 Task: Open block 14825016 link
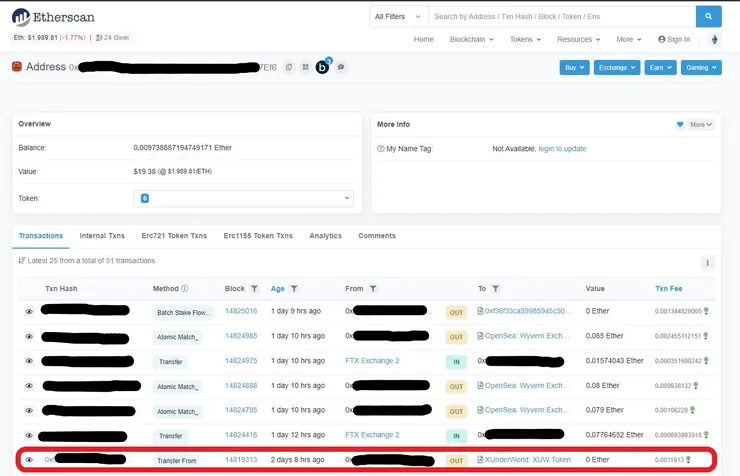[x=241, y=311]
